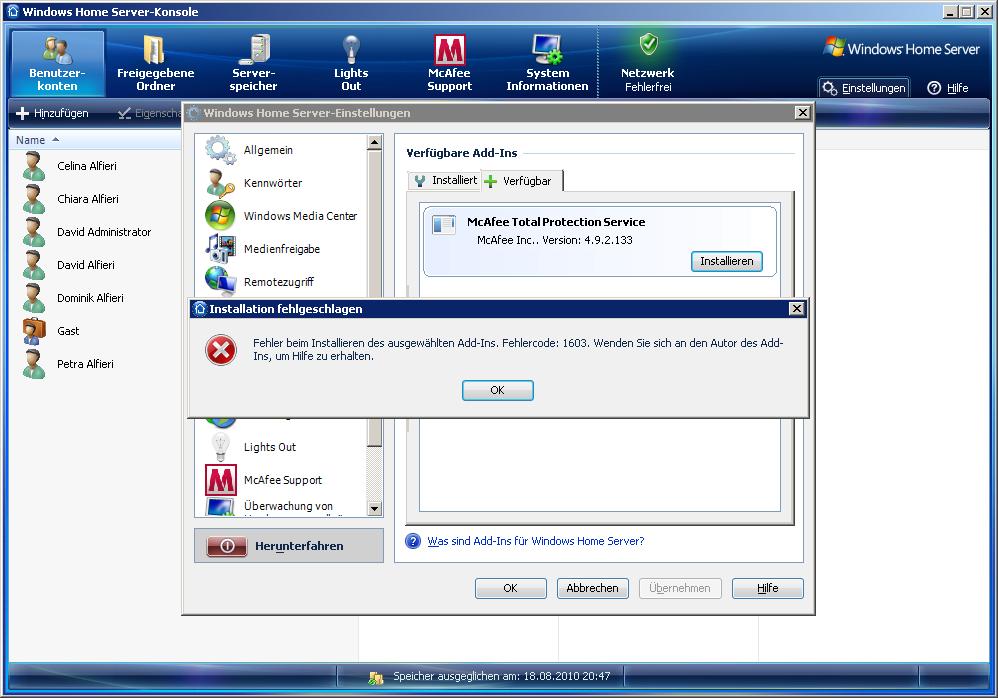Open McAfee Support icon in console toolbar
The width and height of the screenshot is (998, 698).
point(449,50)
